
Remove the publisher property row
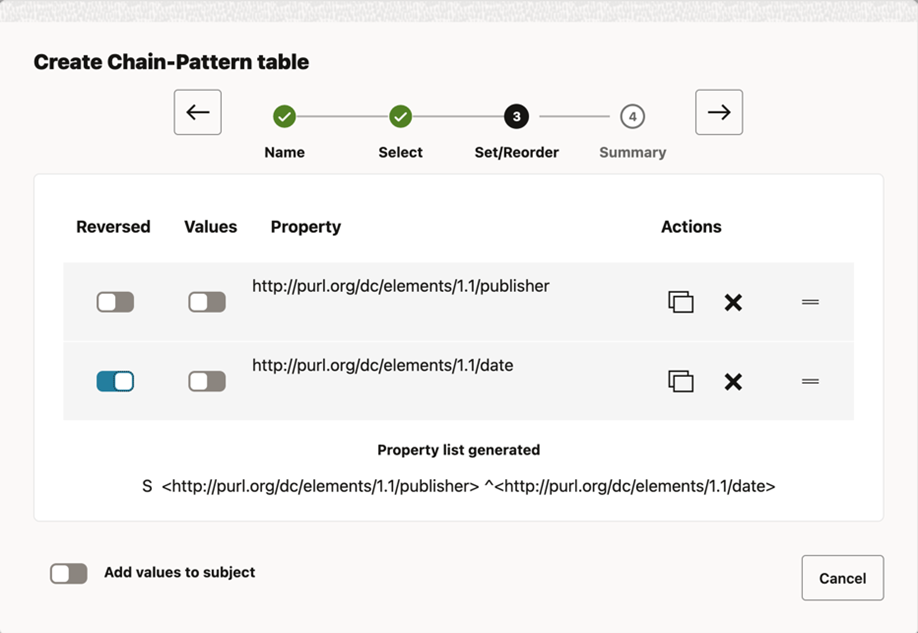tap(733, 302)
